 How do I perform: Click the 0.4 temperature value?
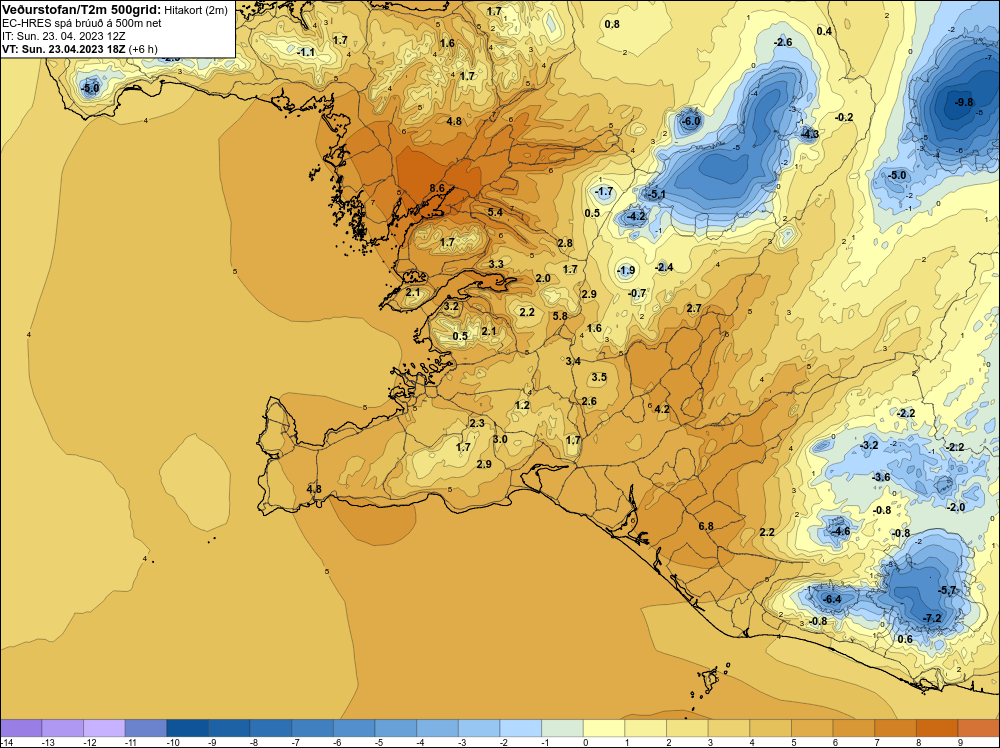click(x=824, y=31)
